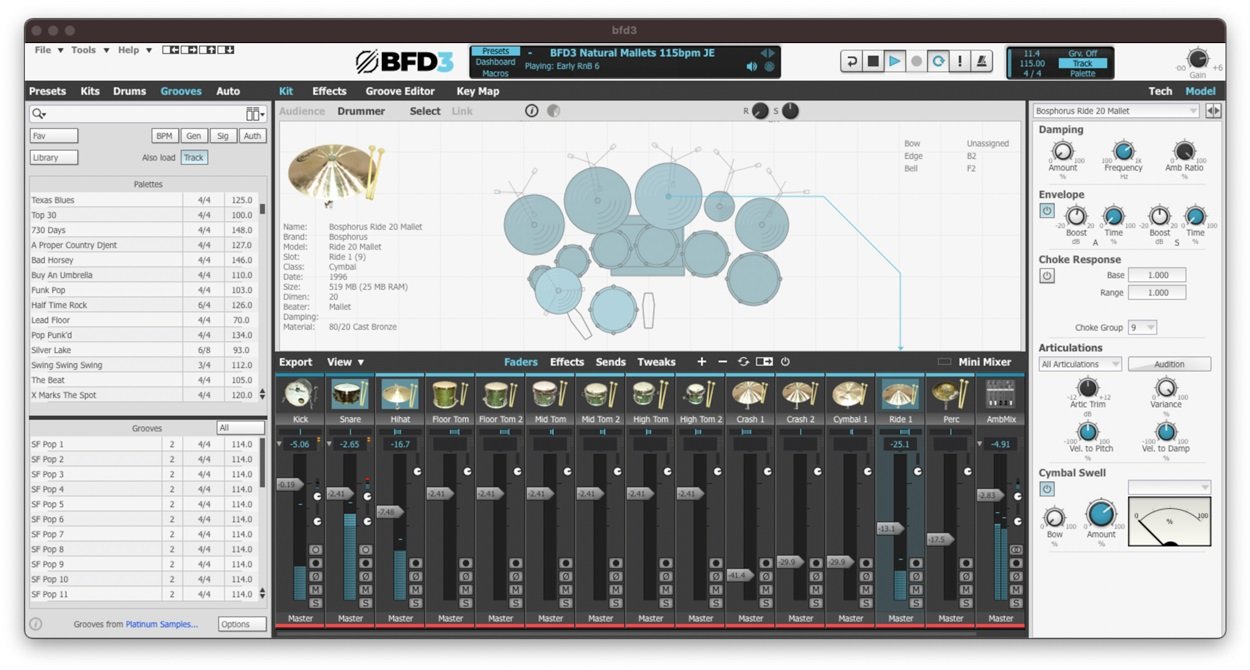
Task: Toggle the Cymbal Swell power button
Action: tap(1047, 489)
